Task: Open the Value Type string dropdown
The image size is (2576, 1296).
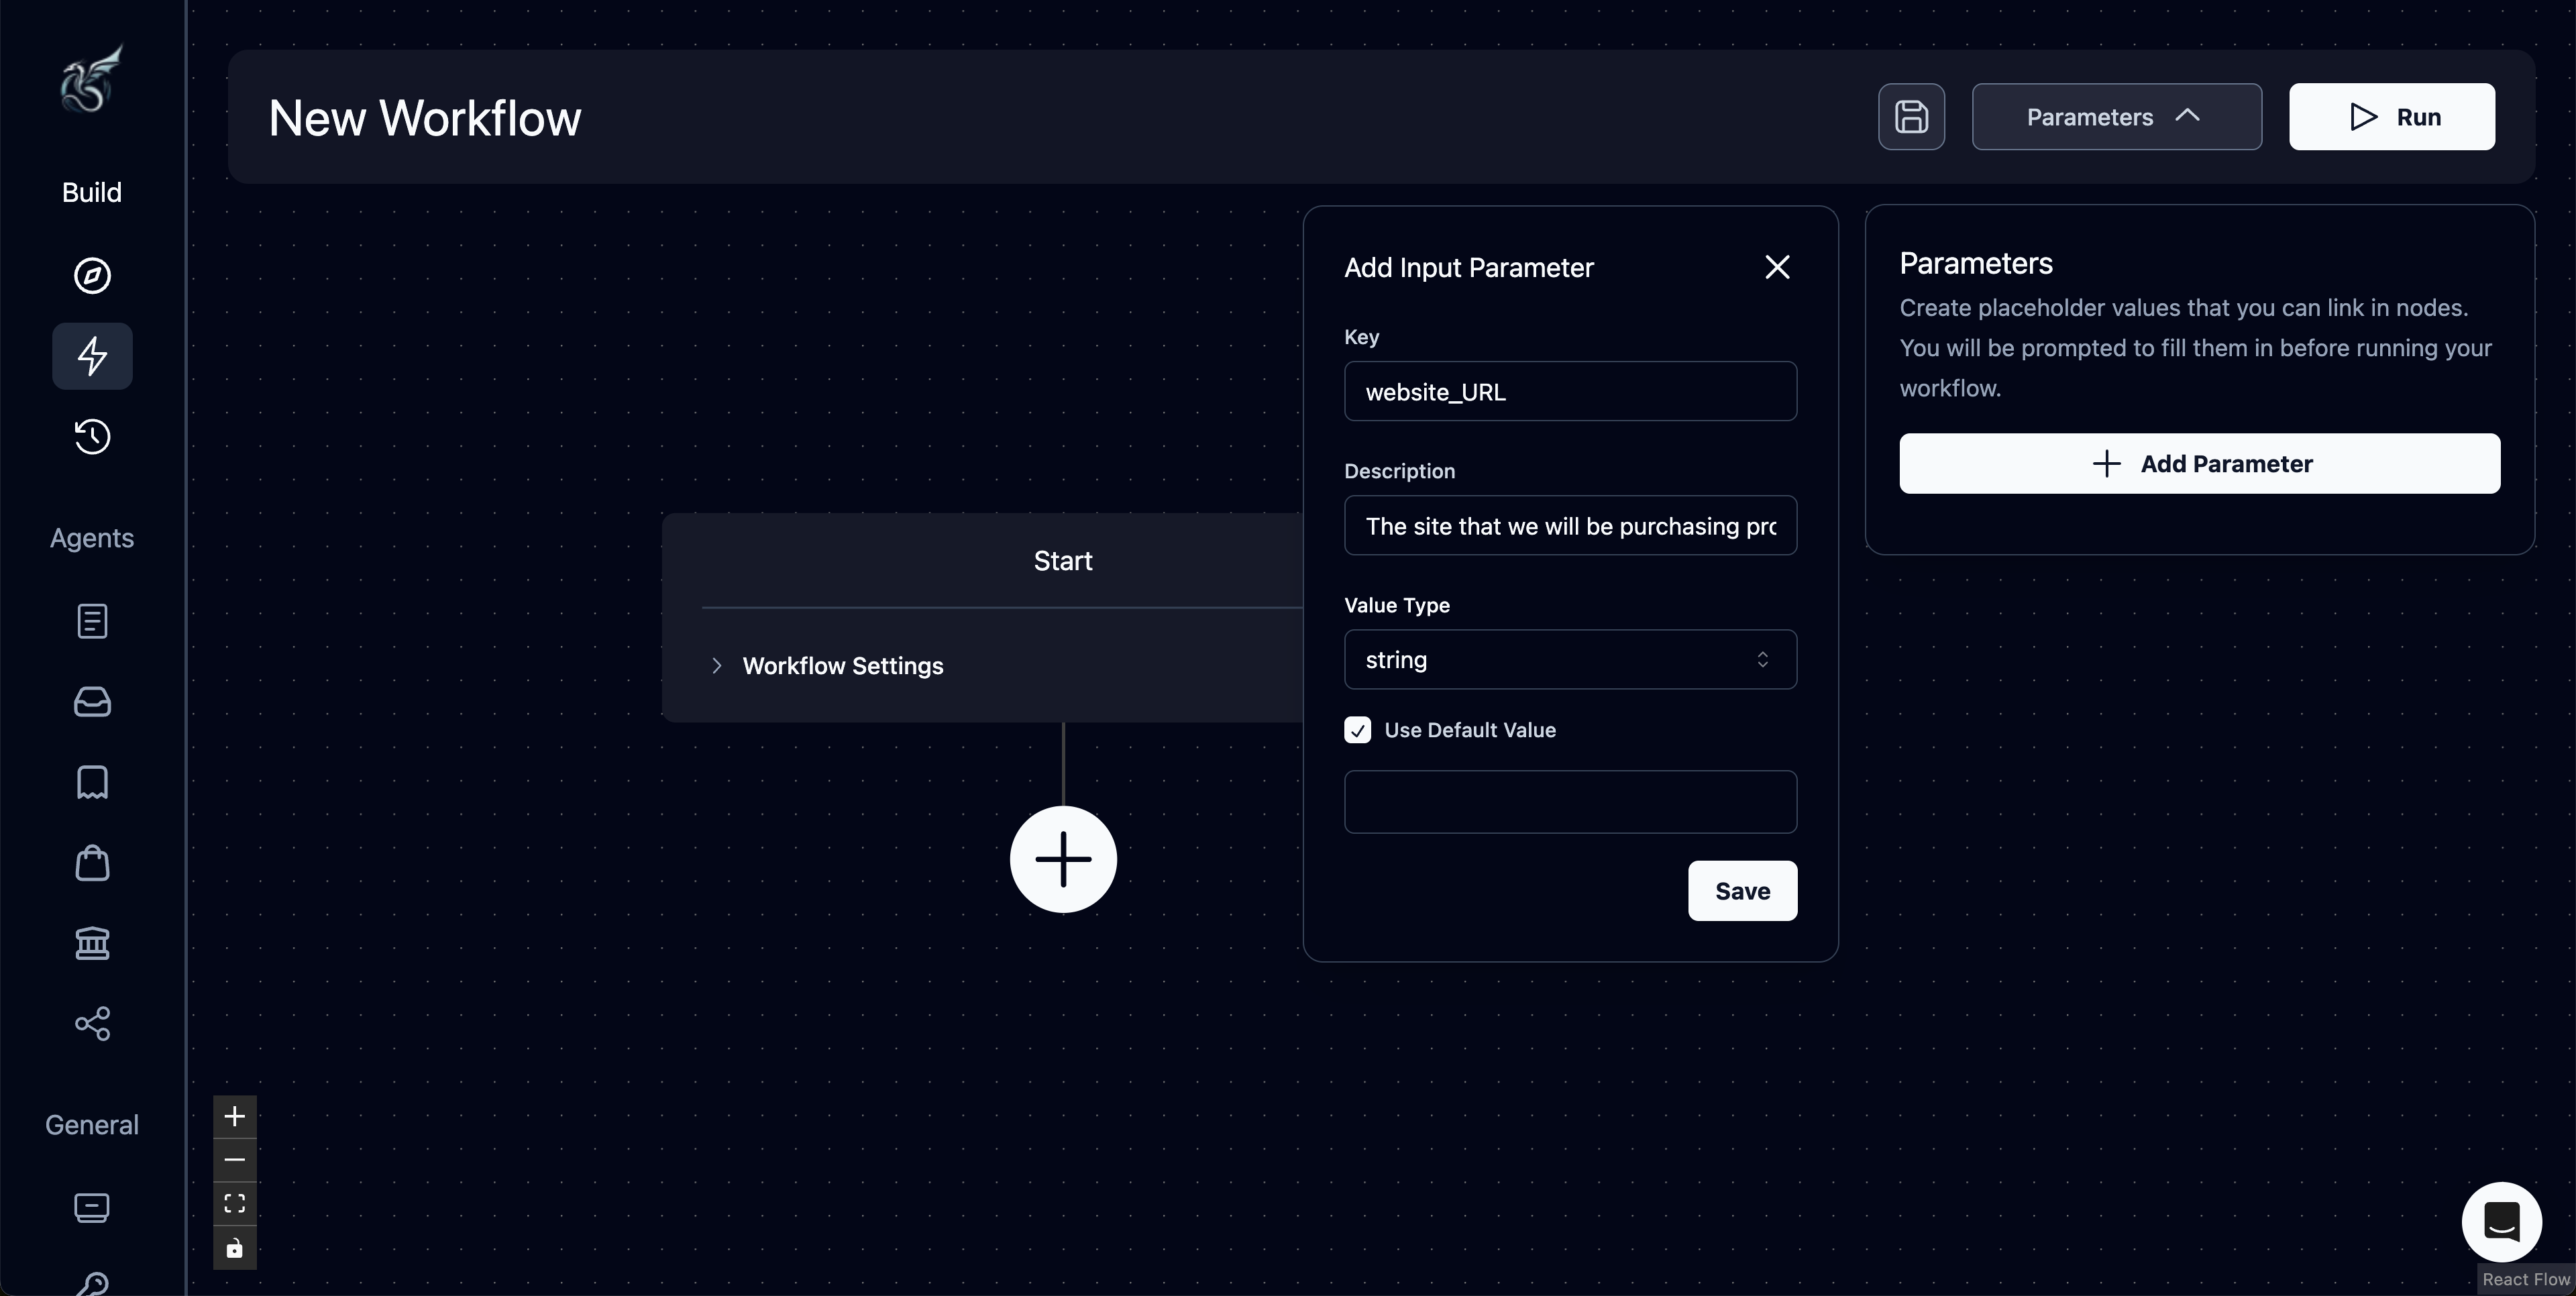Action: (x=1569, y=659)
